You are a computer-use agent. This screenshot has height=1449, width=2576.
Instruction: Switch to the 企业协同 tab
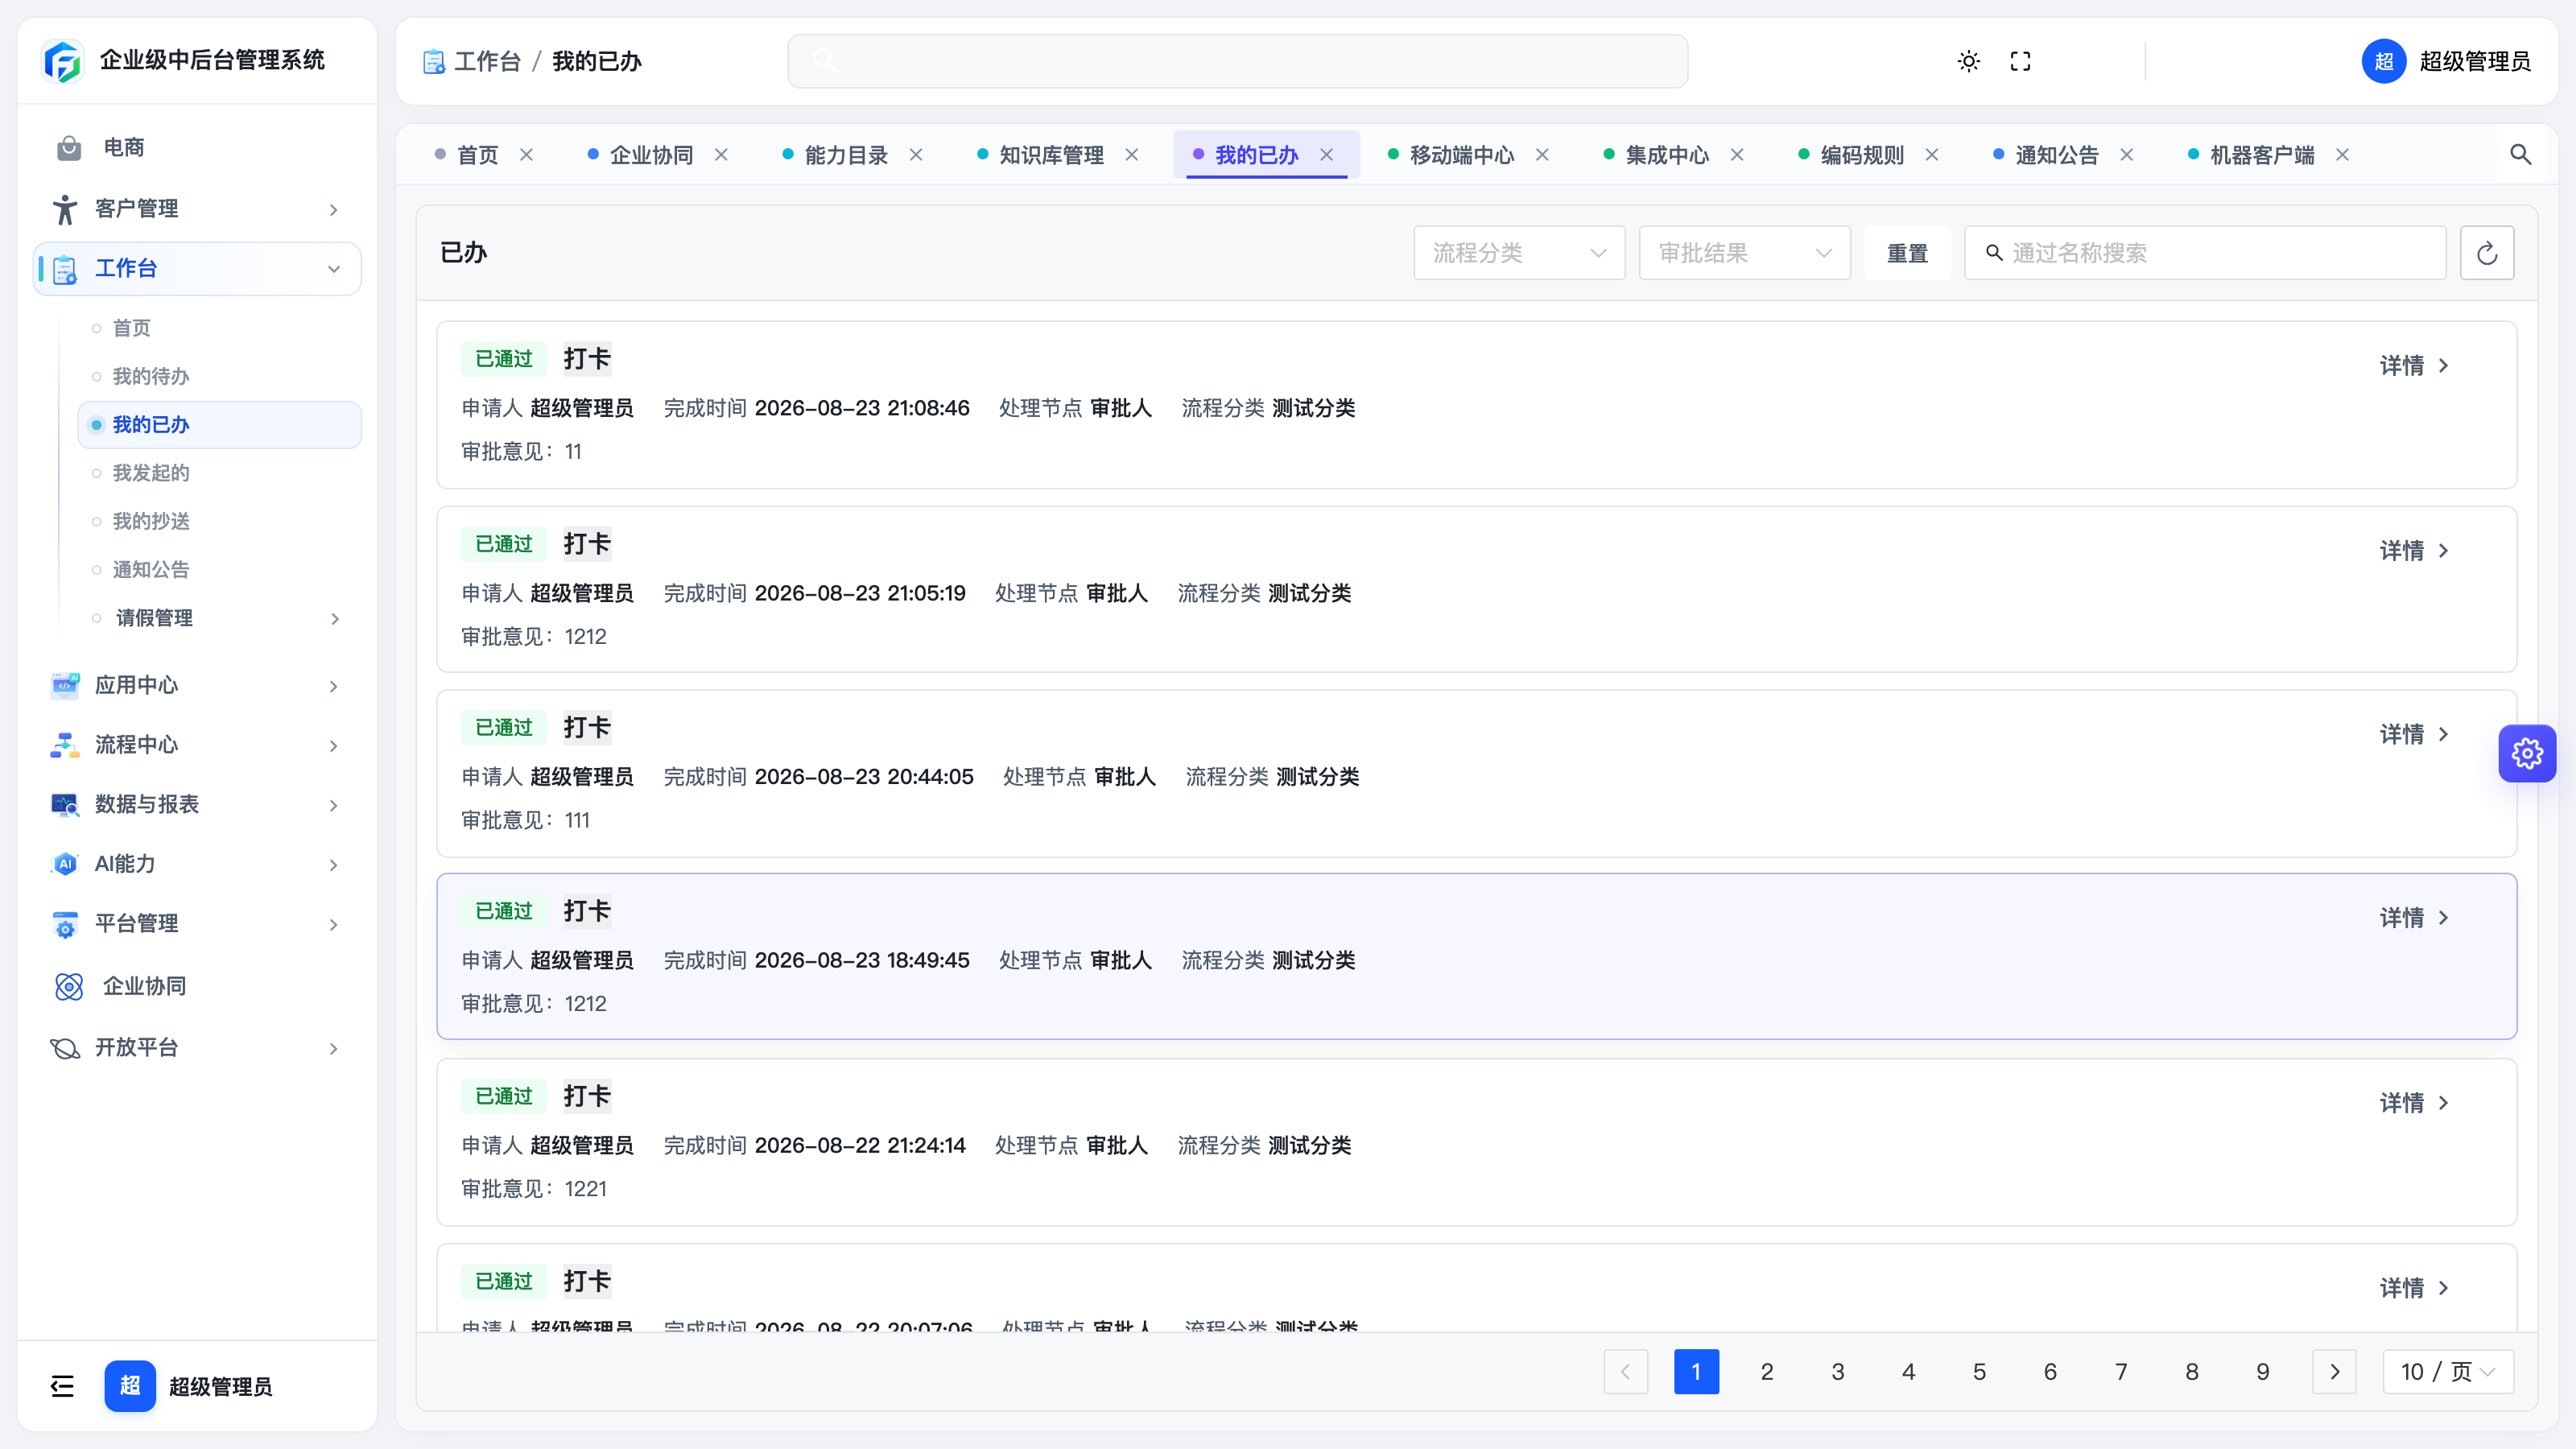pyautogui.click(x=651, y=155)
